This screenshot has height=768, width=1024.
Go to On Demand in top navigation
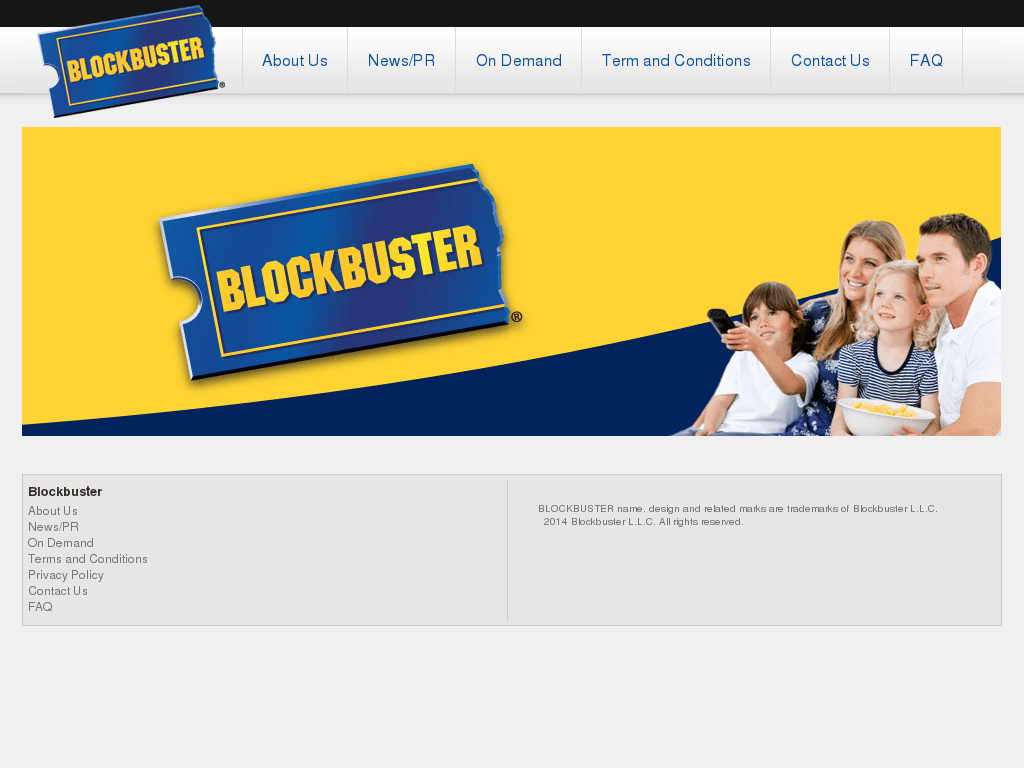(x=519, y=61)
